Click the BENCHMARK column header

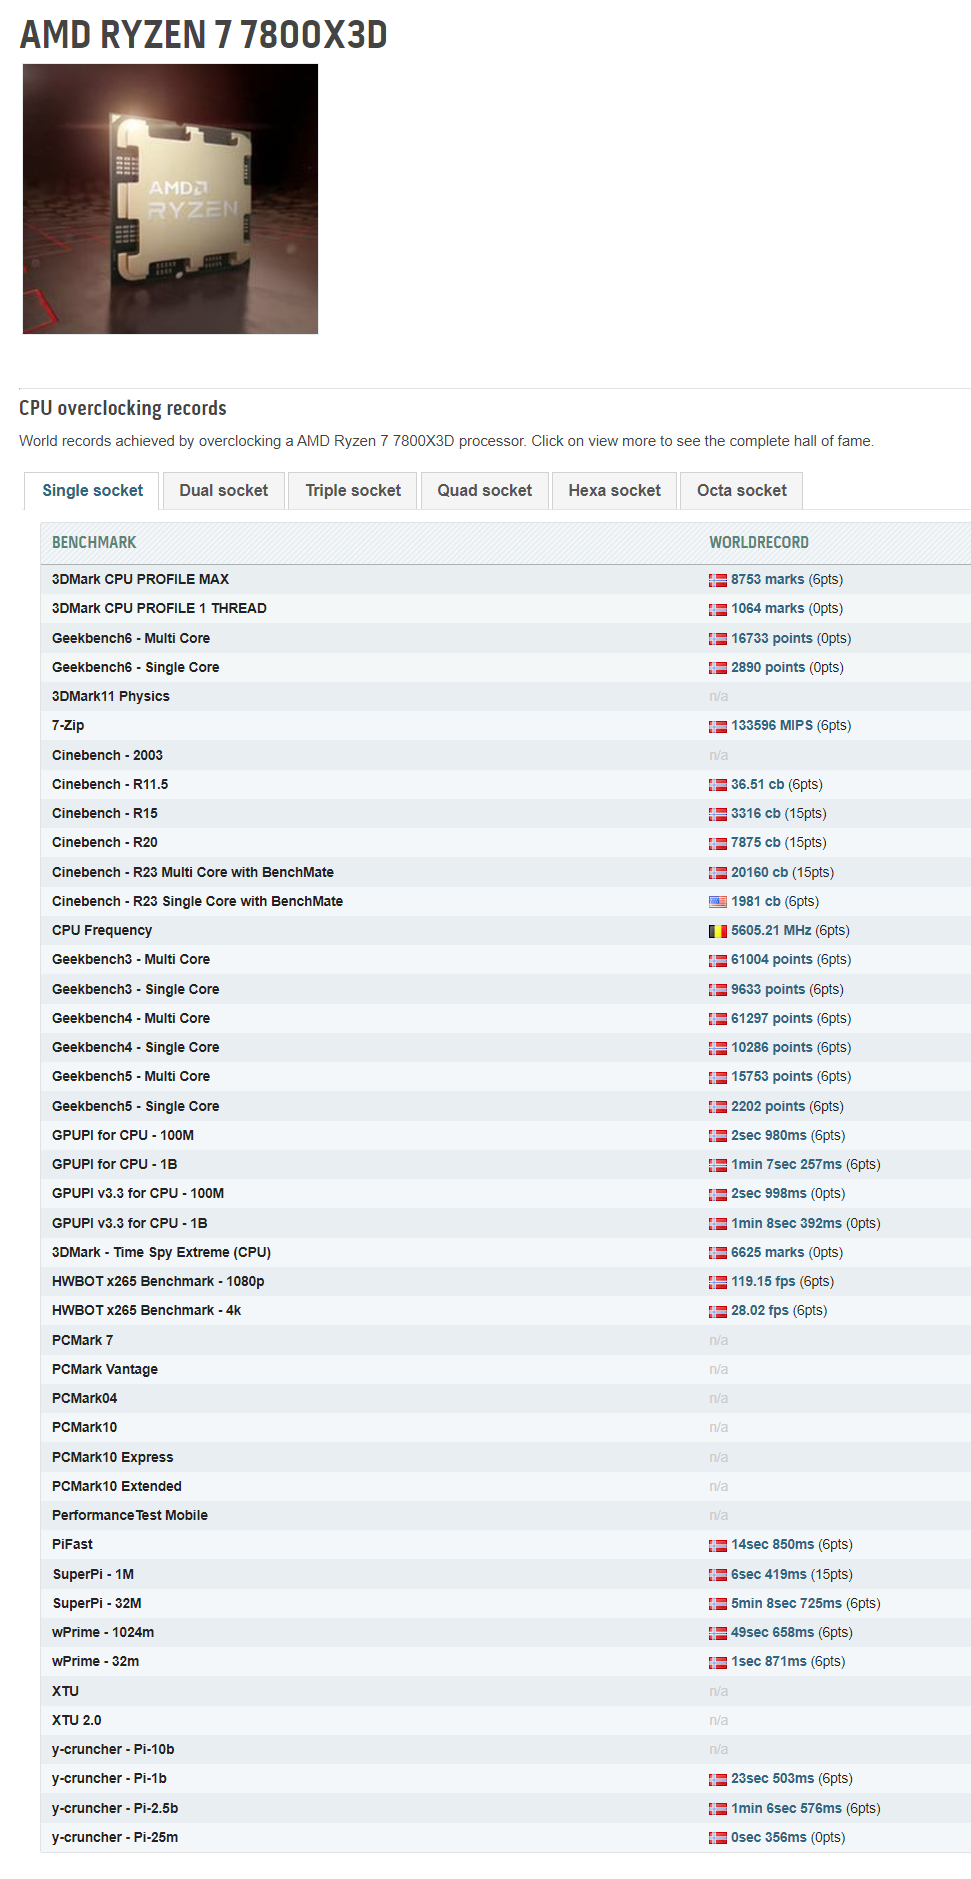(94, 542)
